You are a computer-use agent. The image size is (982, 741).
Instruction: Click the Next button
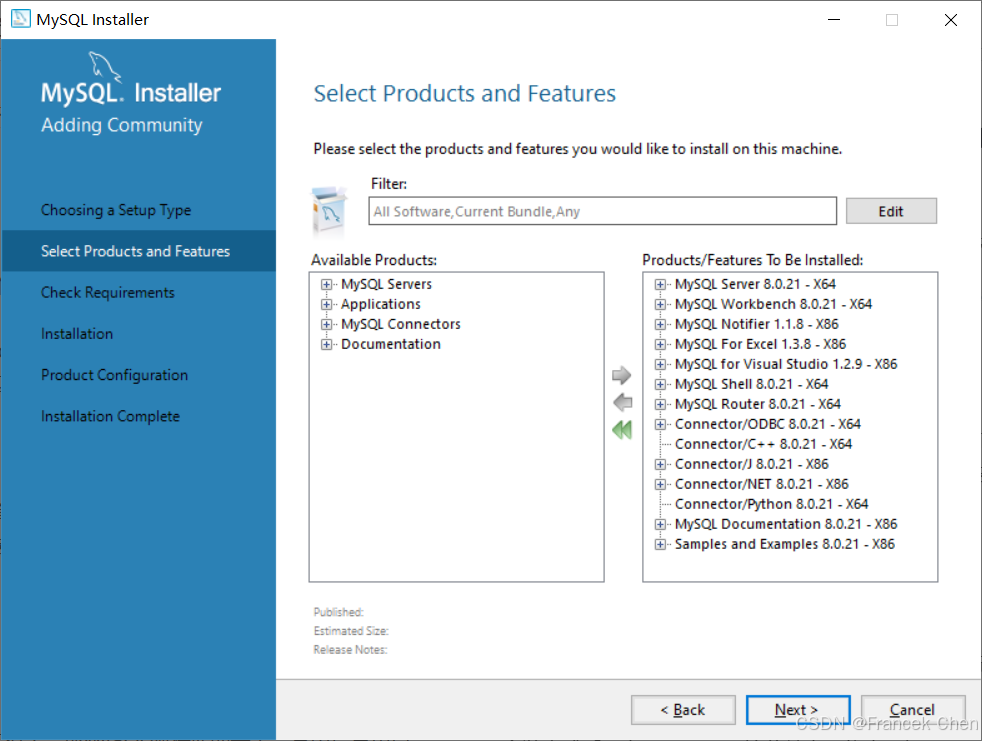798,710
